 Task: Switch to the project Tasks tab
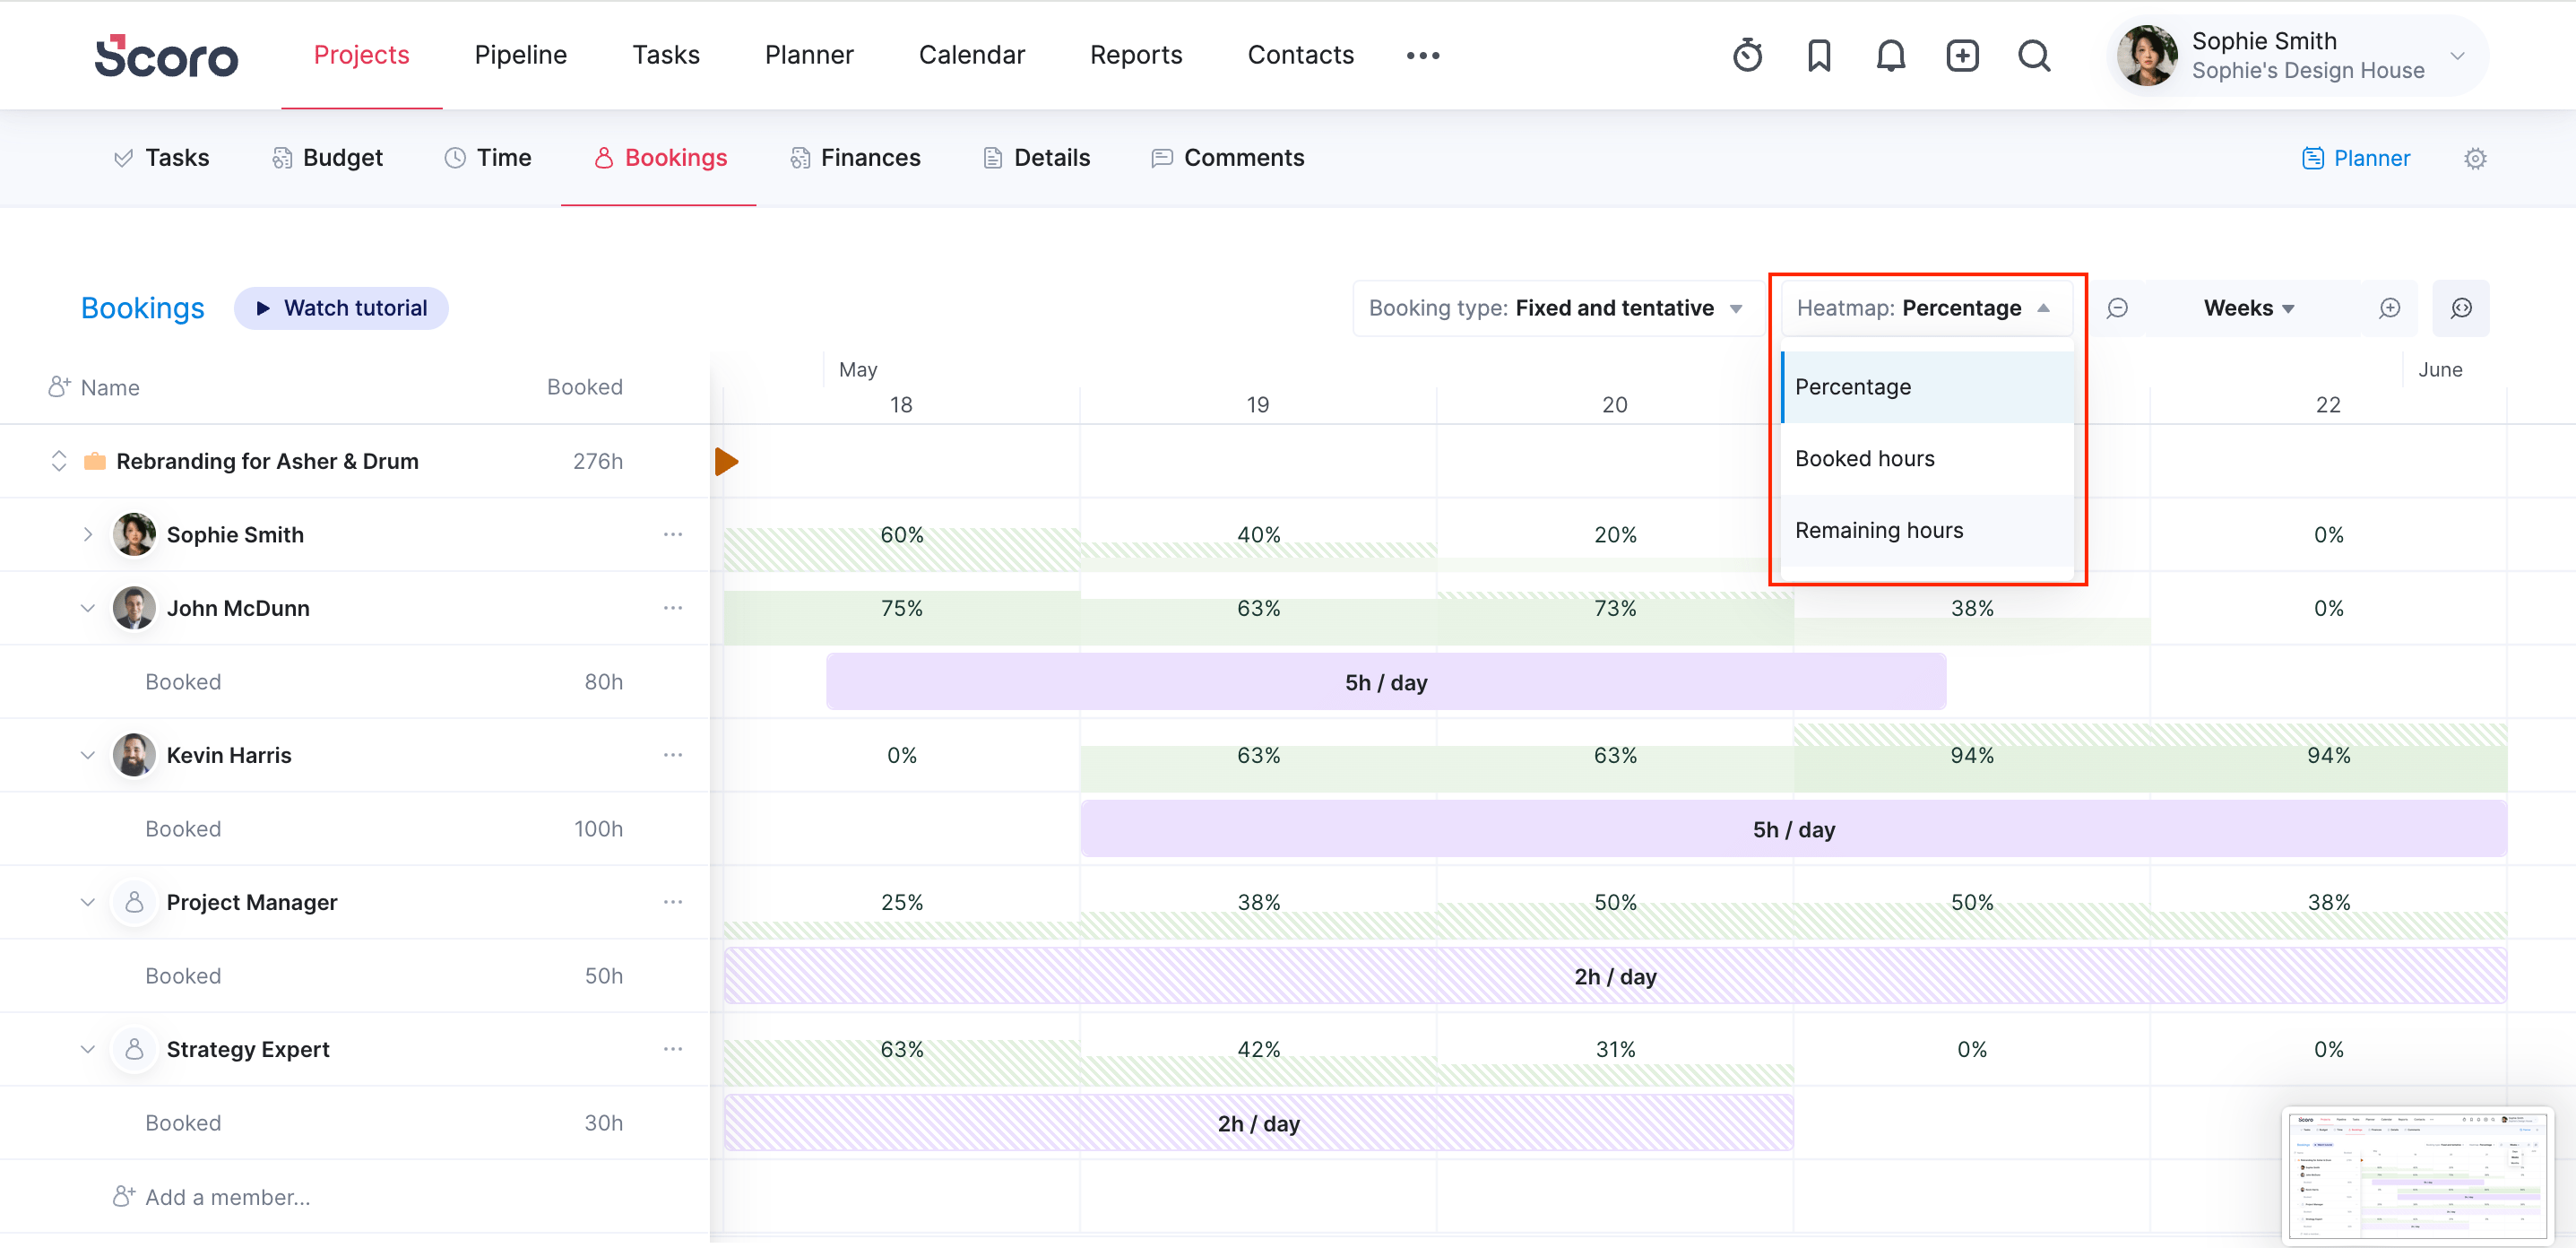(x=162, y=158)
